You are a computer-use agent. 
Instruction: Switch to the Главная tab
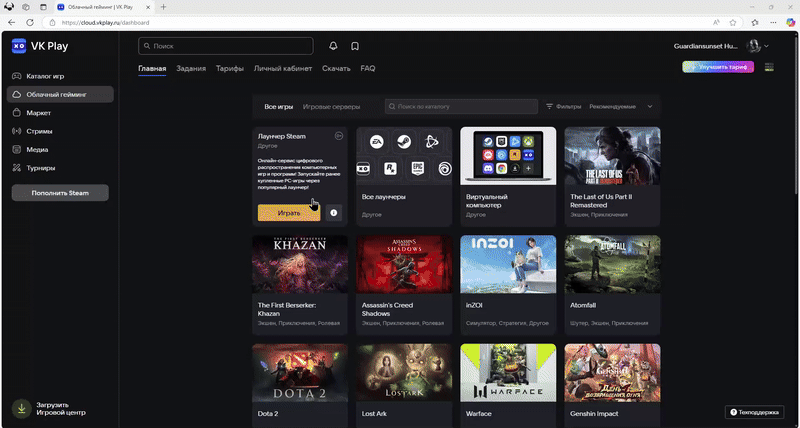[152, 68]
